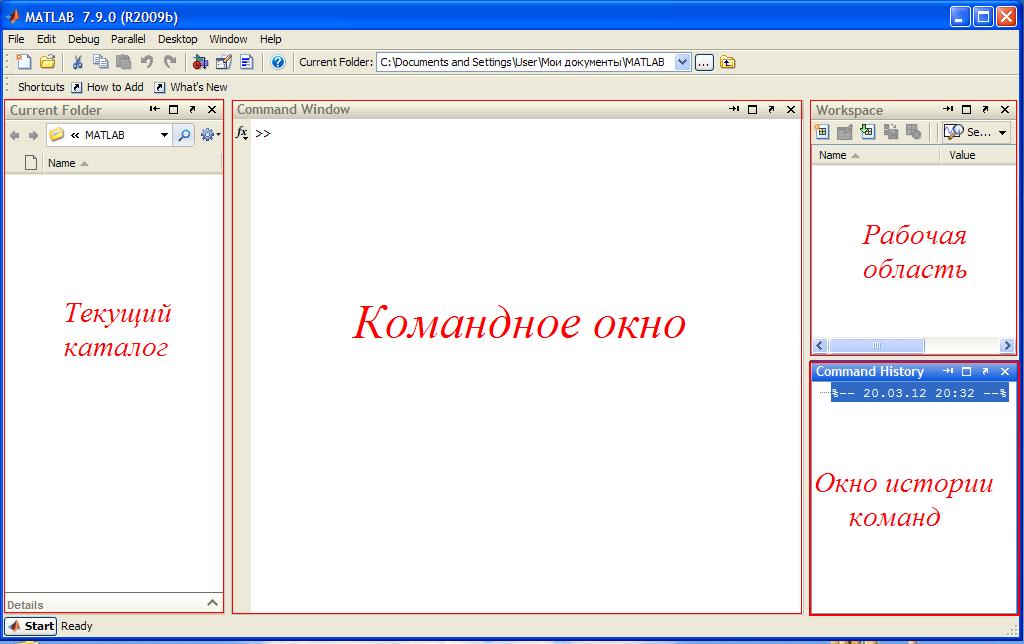
Task: Expand the Details pane chevron
Action: click(x=212, y=603)
